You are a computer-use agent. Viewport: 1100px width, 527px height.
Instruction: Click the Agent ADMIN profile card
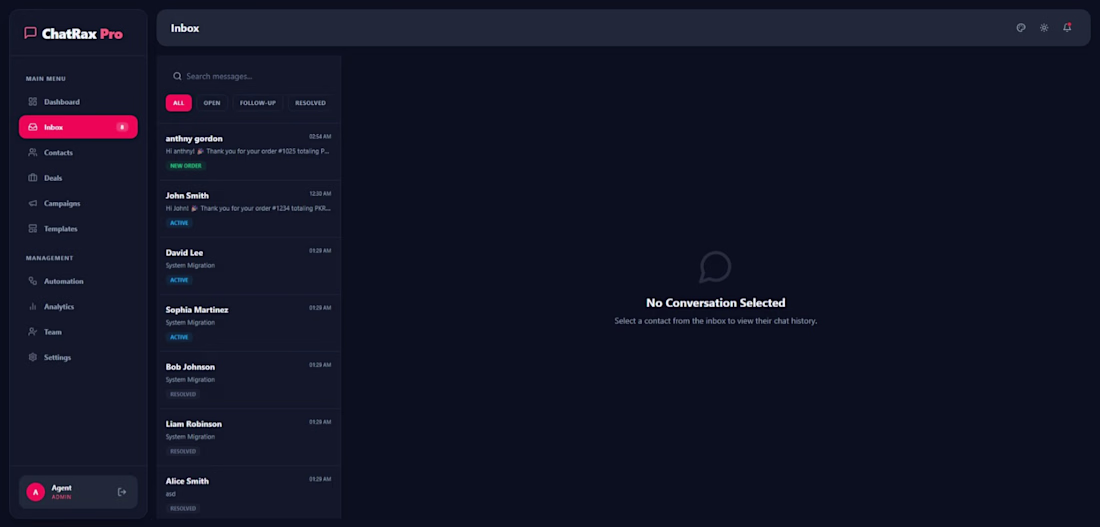click(78, 492)
